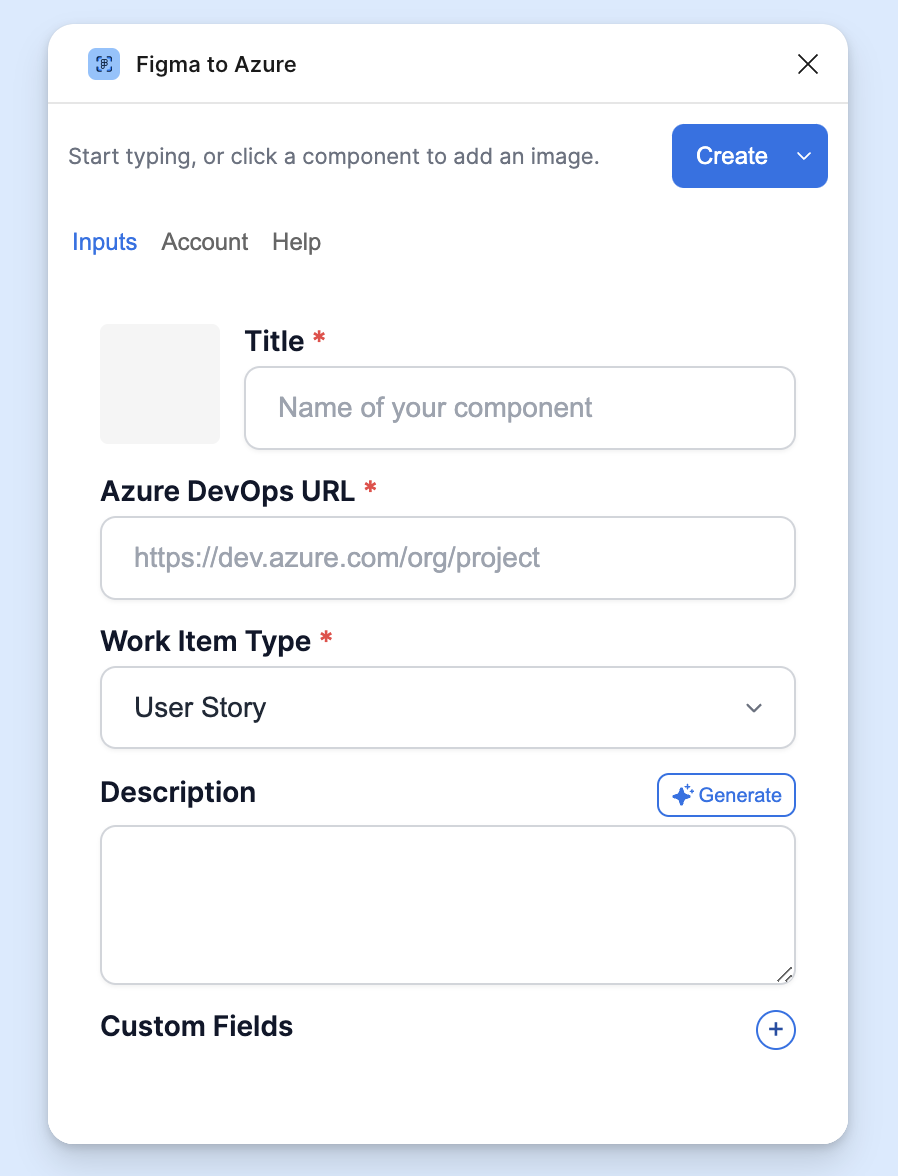Click the chevron in User Story selector
898x1176 pixels.
point(753,707)
